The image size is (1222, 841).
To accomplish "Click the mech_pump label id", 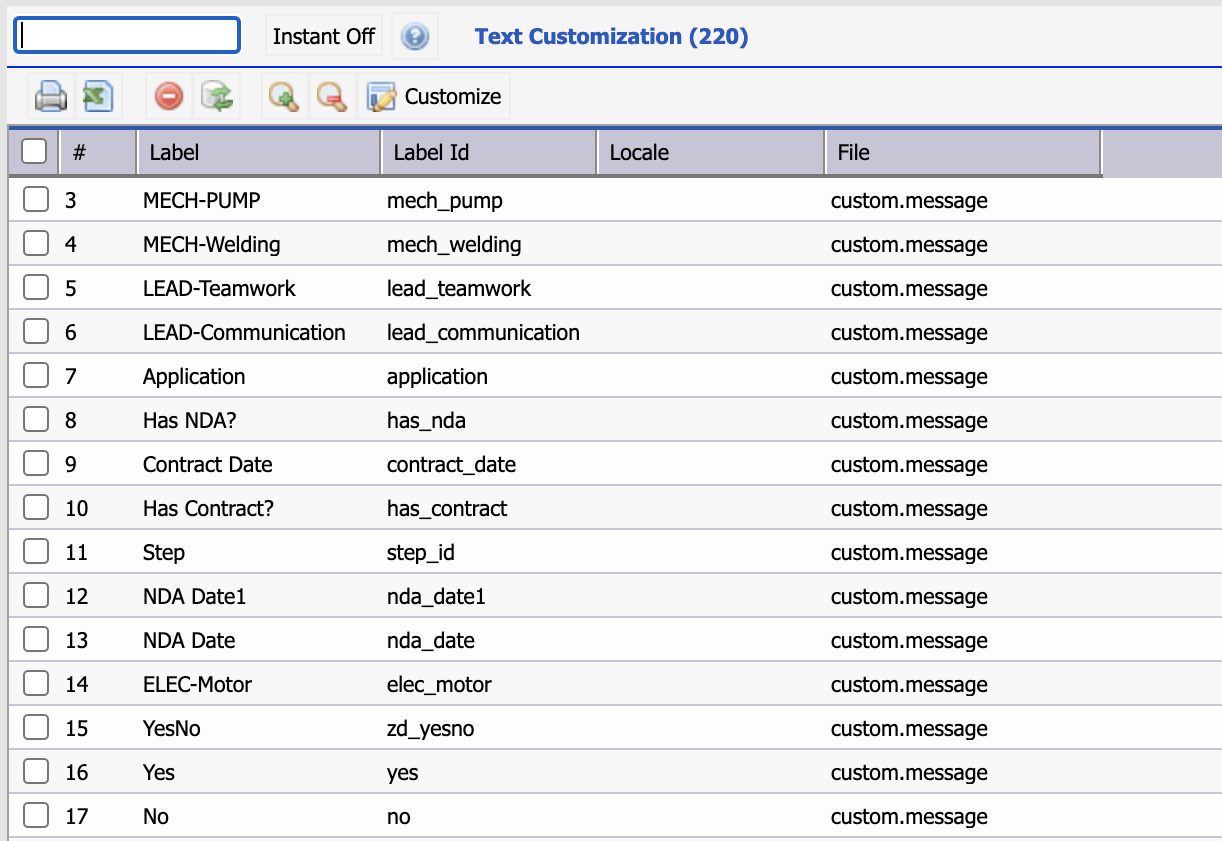I will [x=445, y=201].
